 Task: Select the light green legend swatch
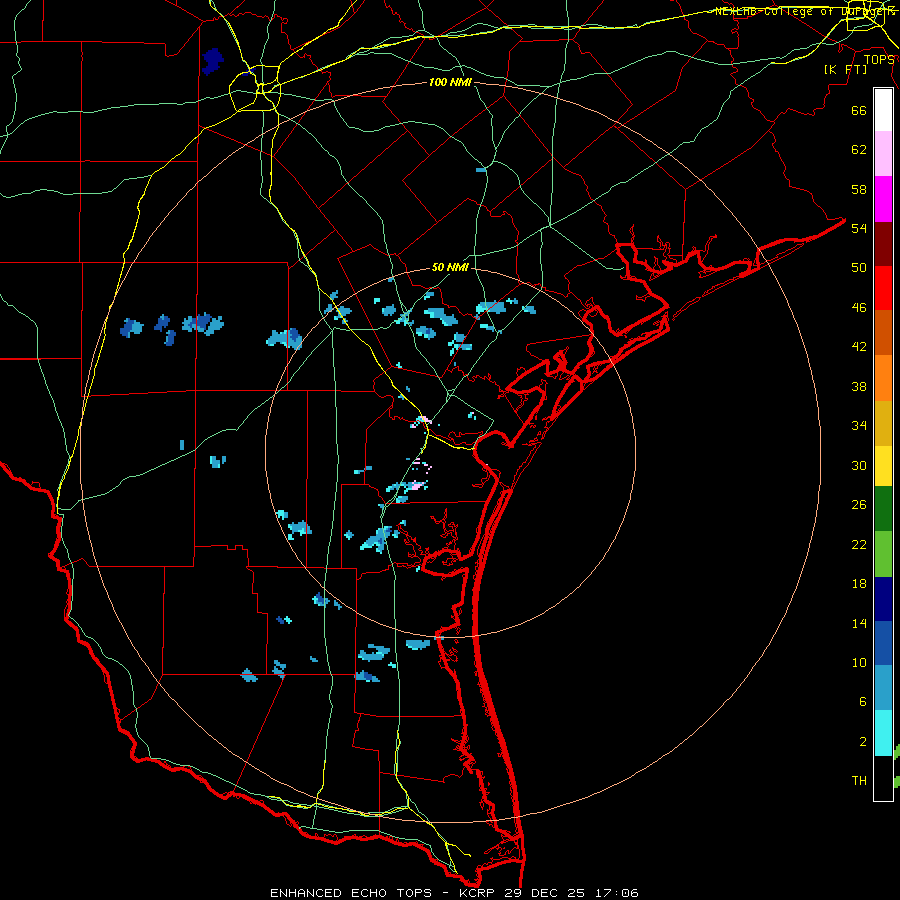(883, 553)
